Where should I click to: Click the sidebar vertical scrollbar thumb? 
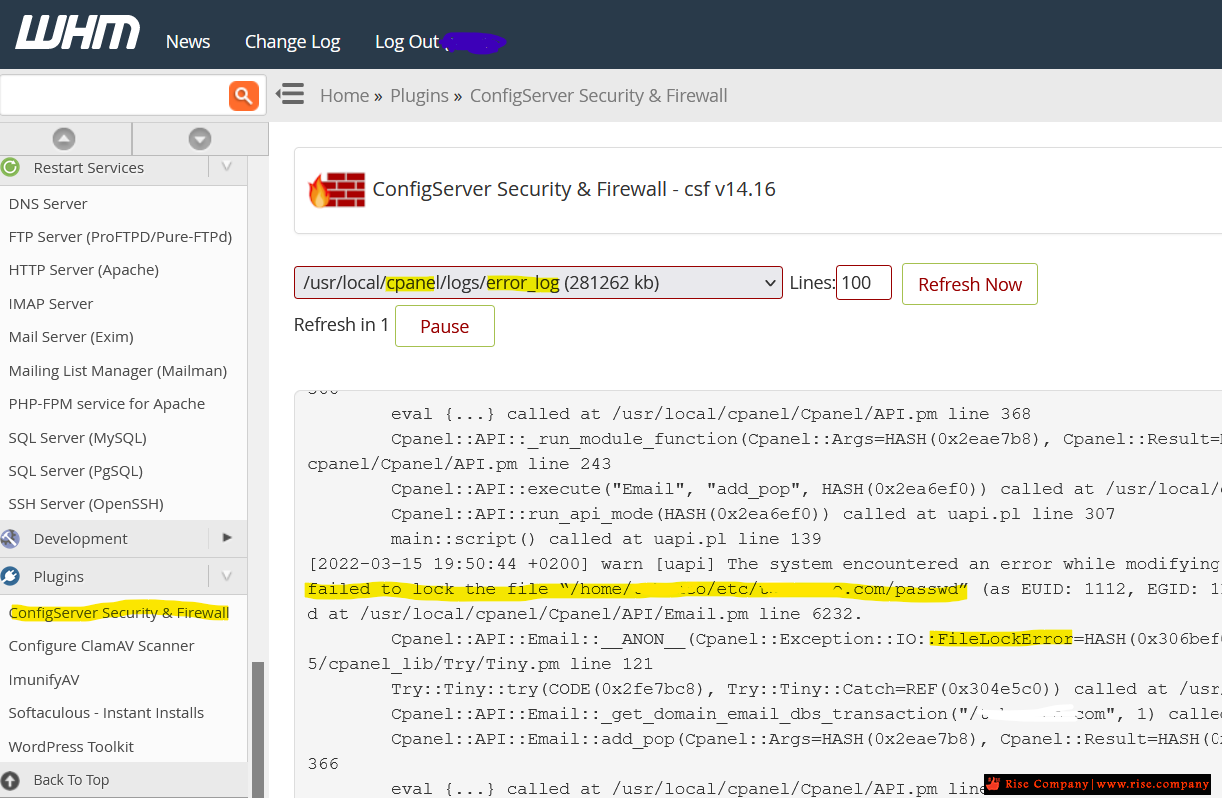click(x=257, y=729)
